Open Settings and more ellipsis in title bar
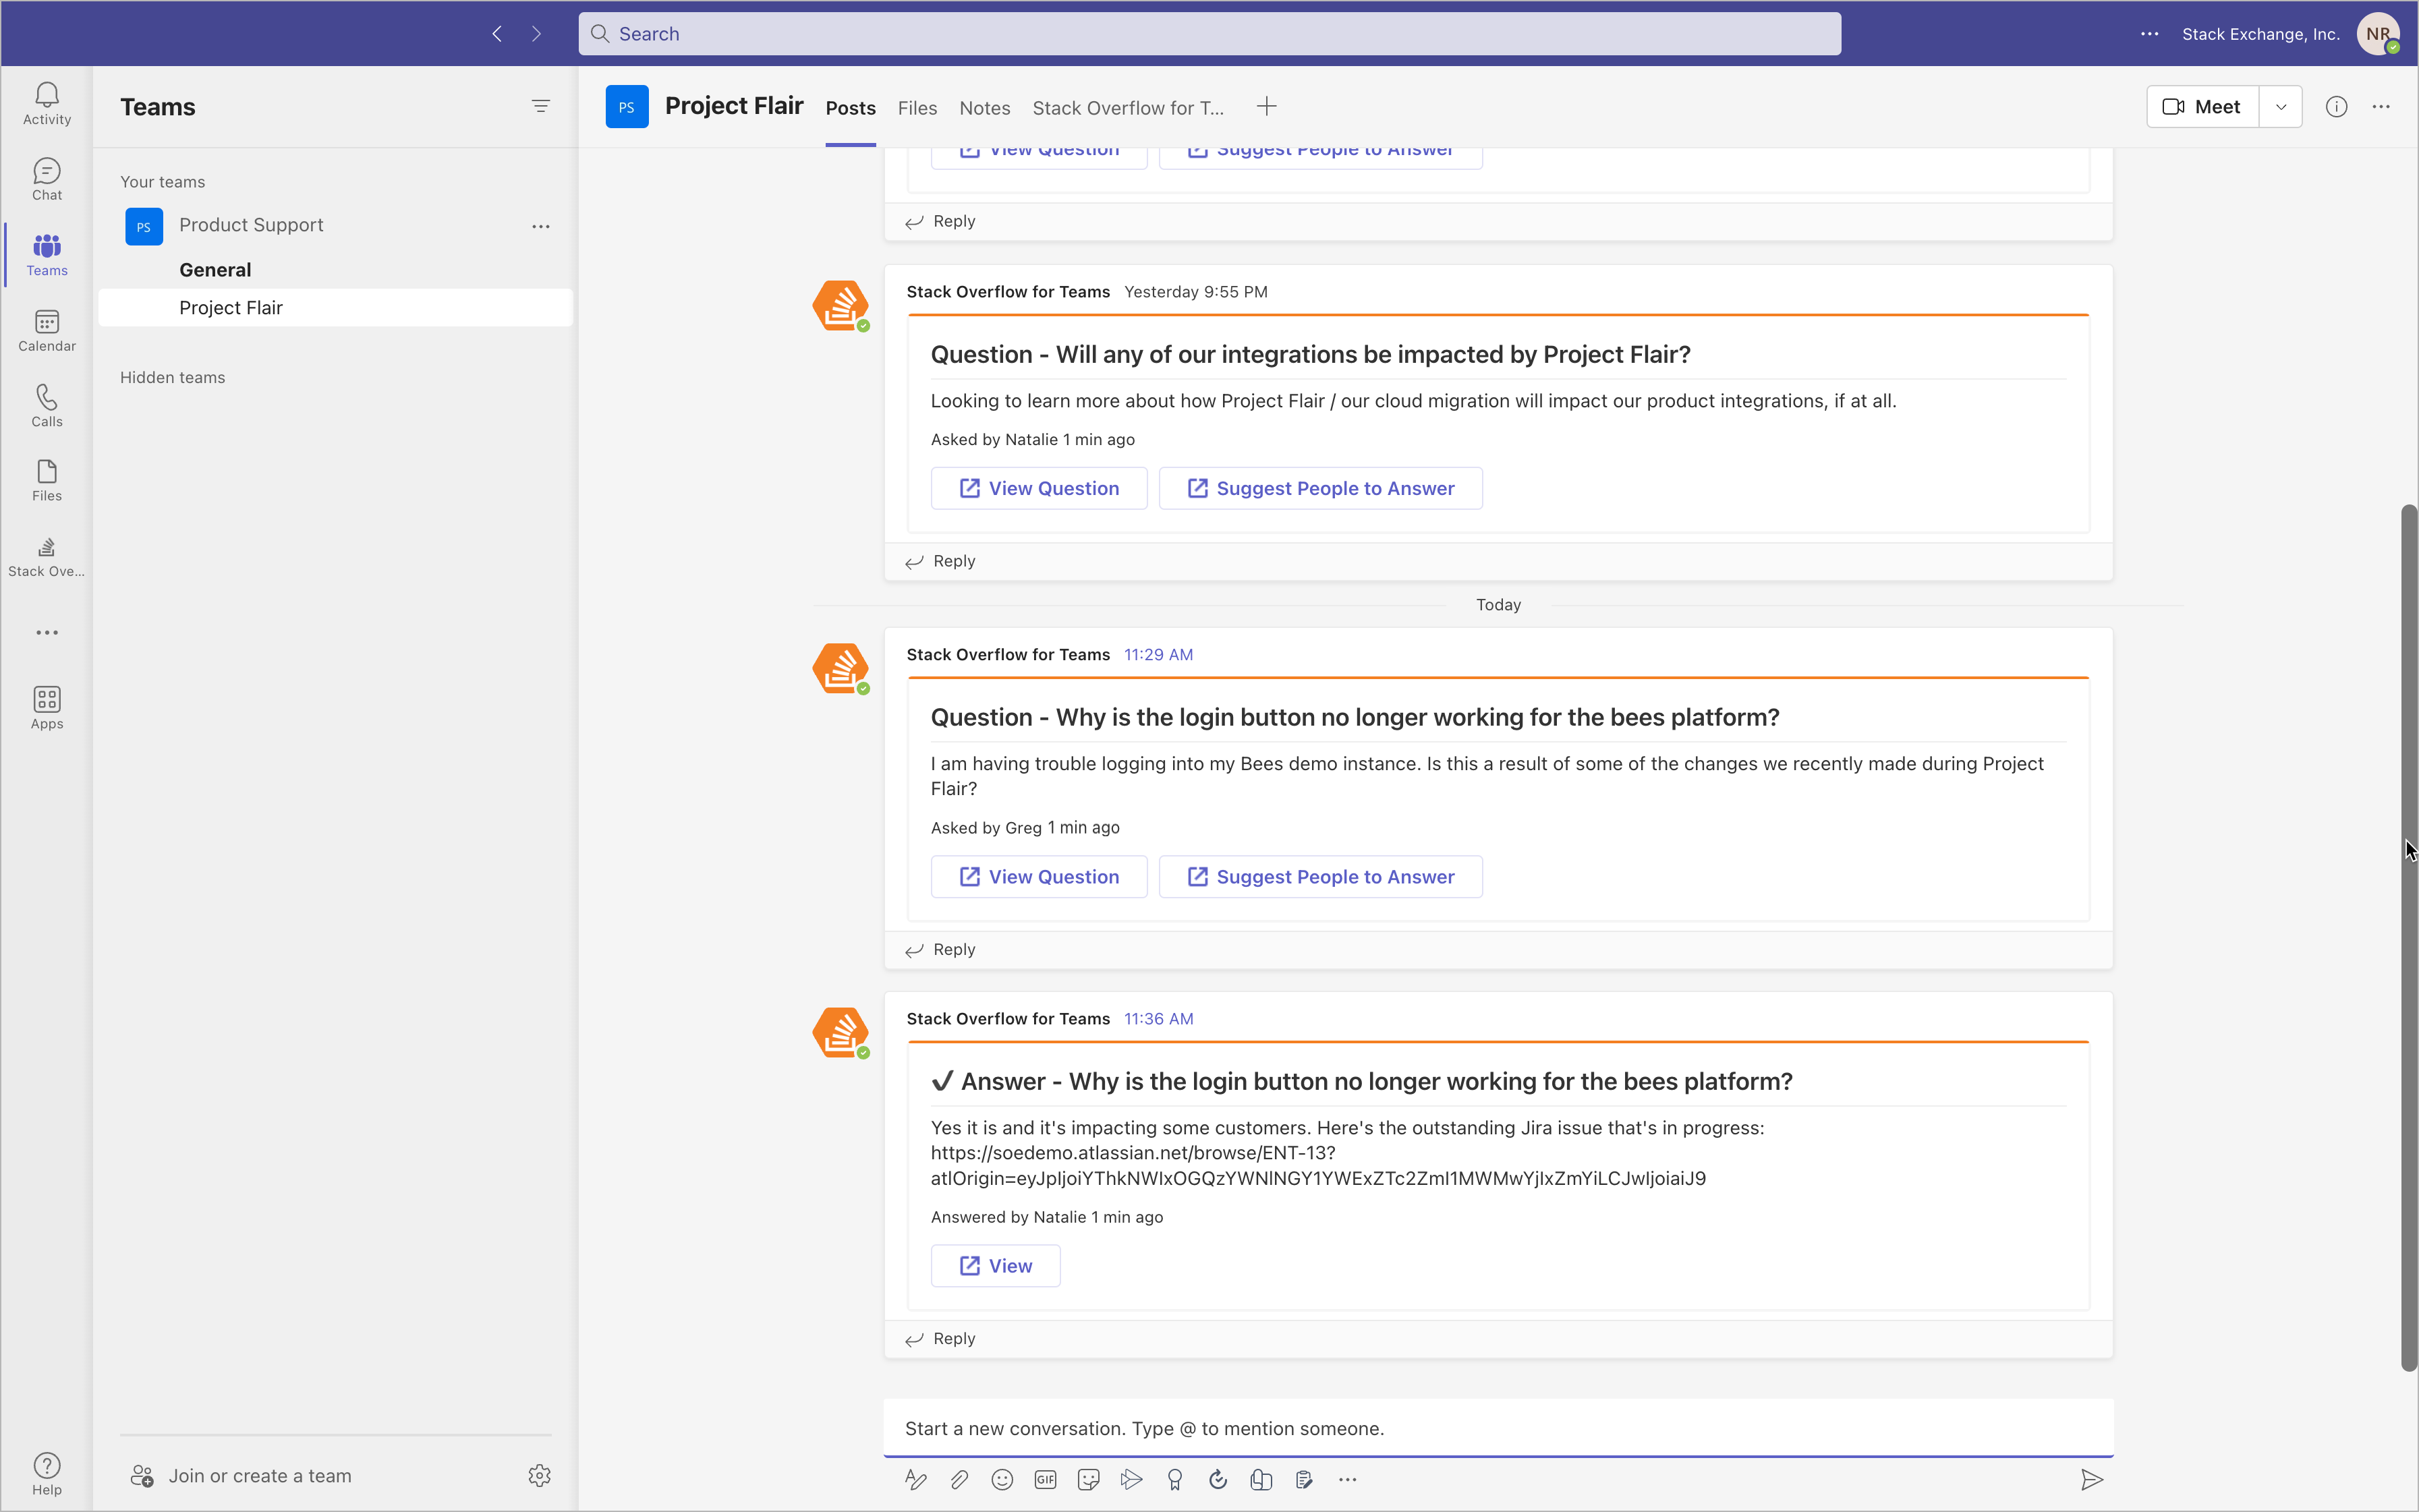2419x1512 pixels. [2149, 34]
